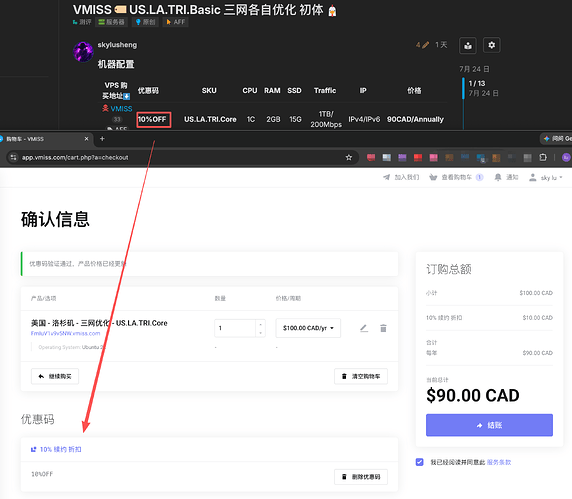Click the 10%OFF applied code text in the cart
The height and width of the screenshot is (499, 572).
[x=42, y=474]
